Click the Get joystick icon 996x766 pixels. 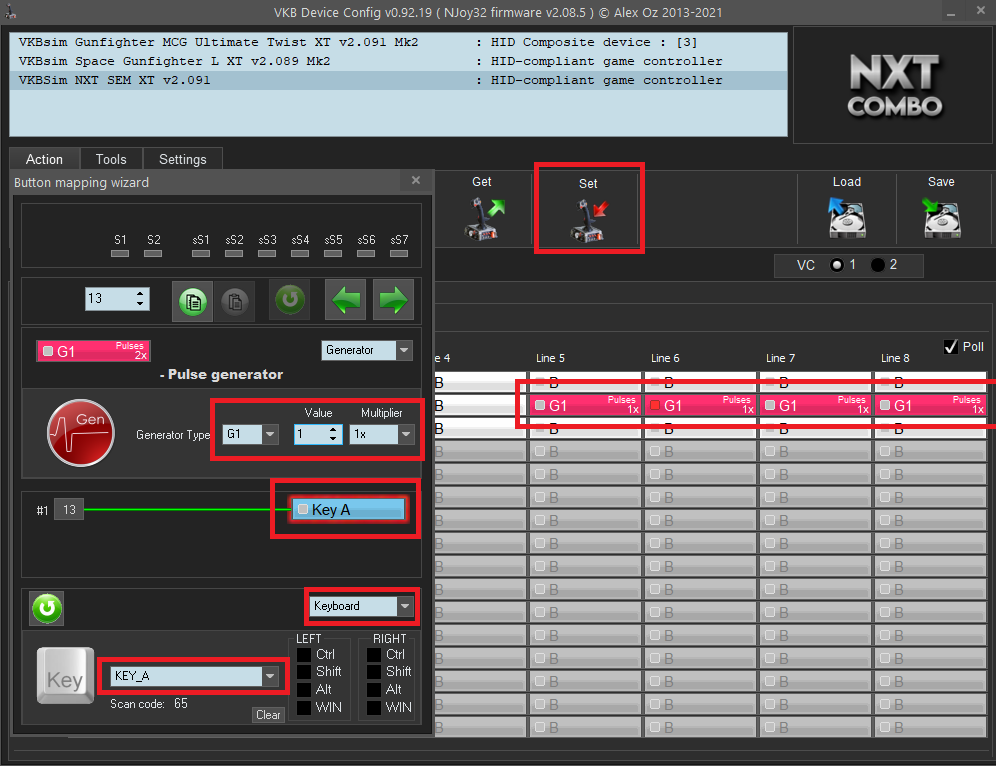pyautogui.click(x=483, y=217)
